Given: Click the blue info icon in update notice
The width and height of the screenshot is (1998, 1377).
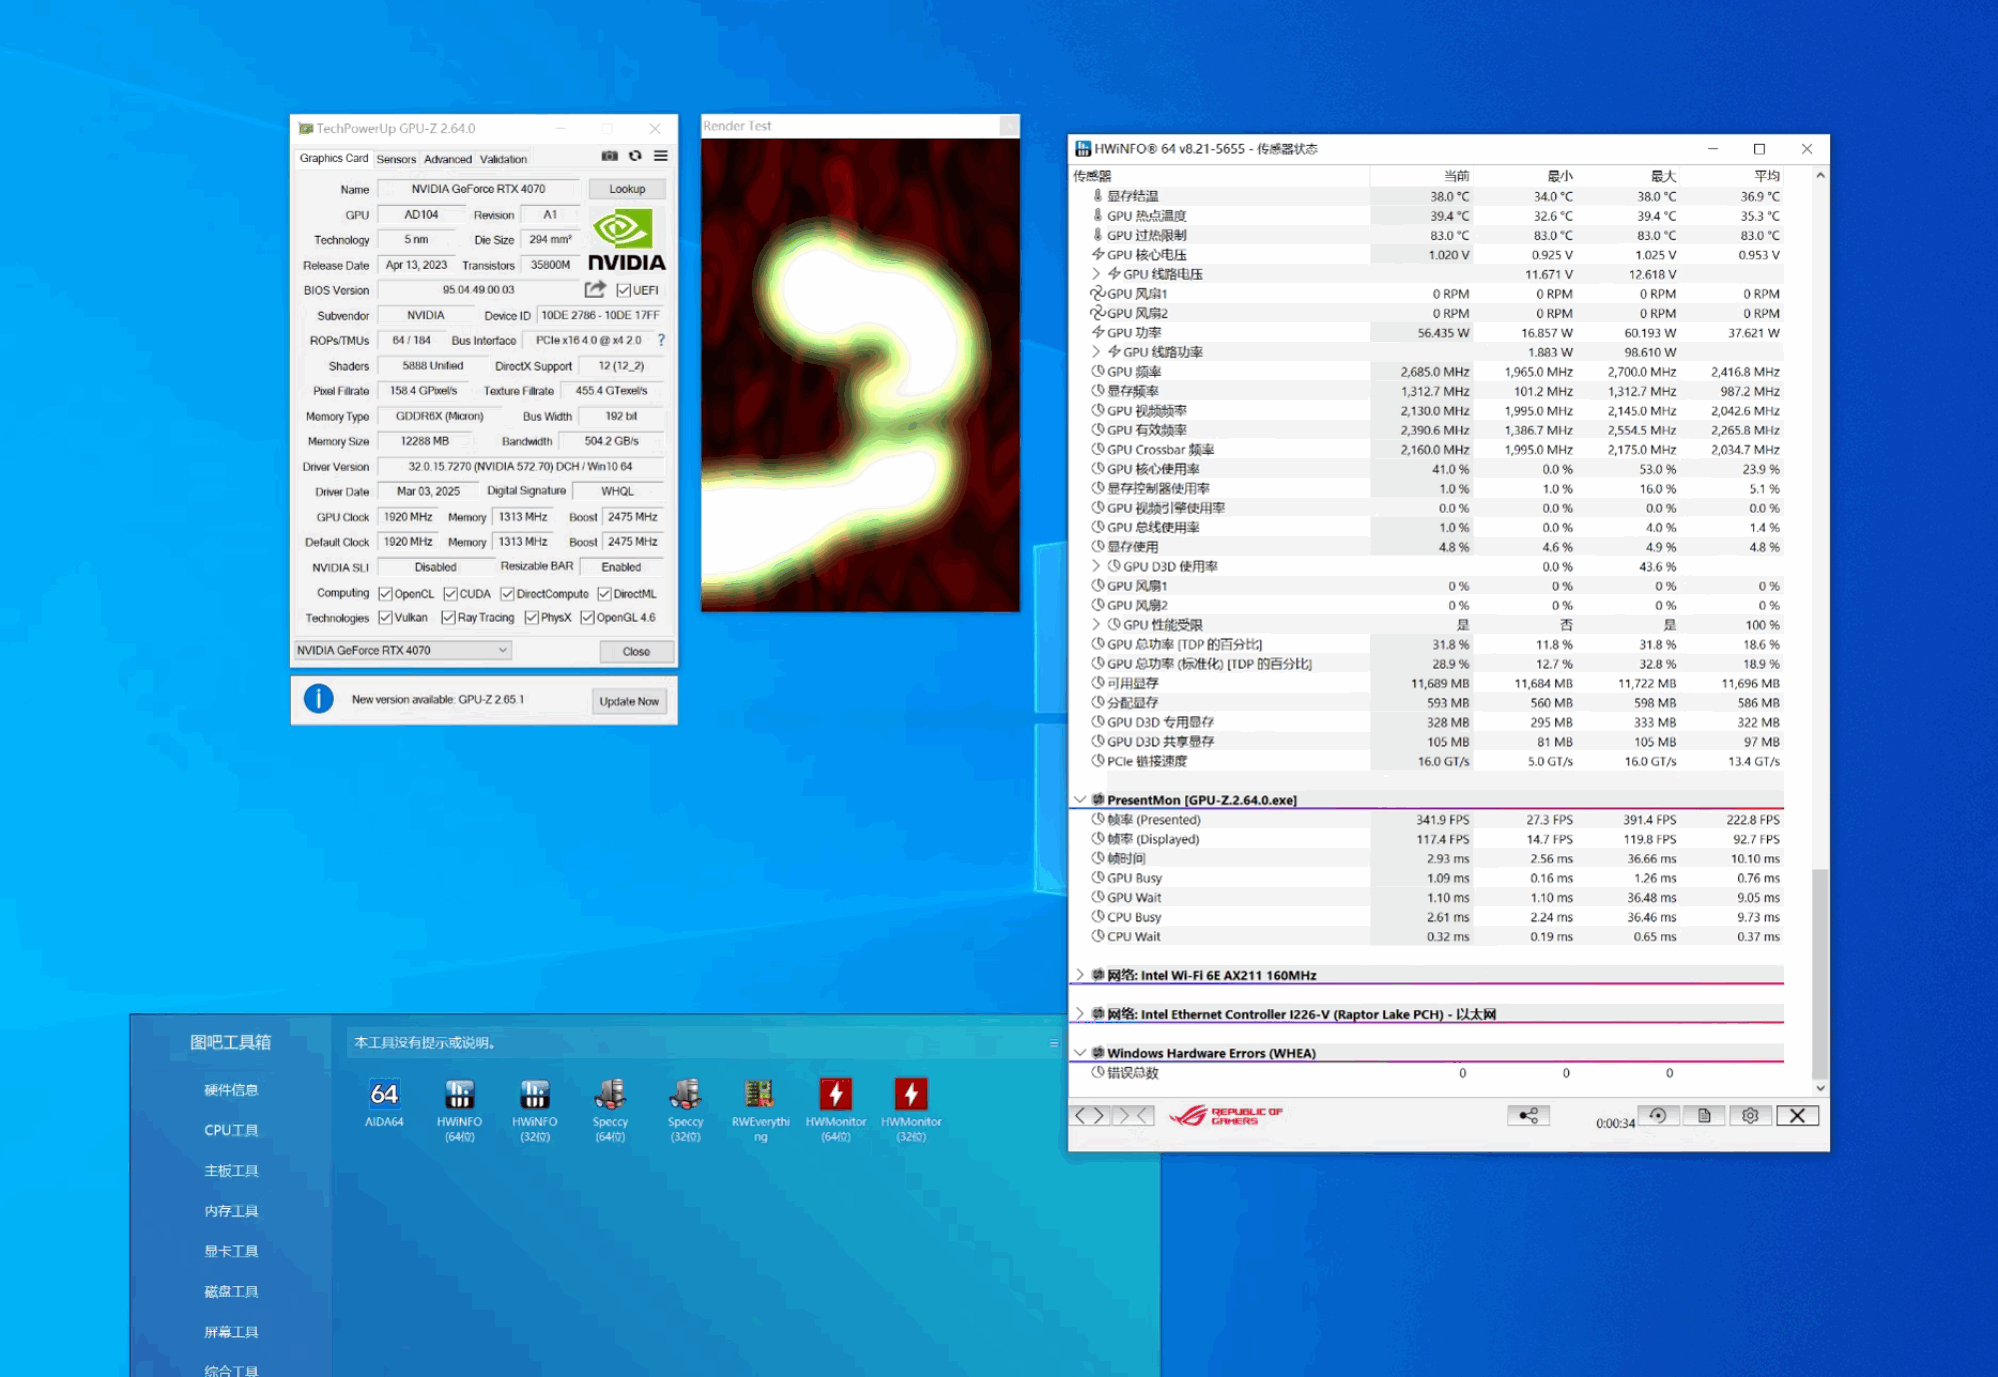Looking at the screenshot, I should coord(319,698).
